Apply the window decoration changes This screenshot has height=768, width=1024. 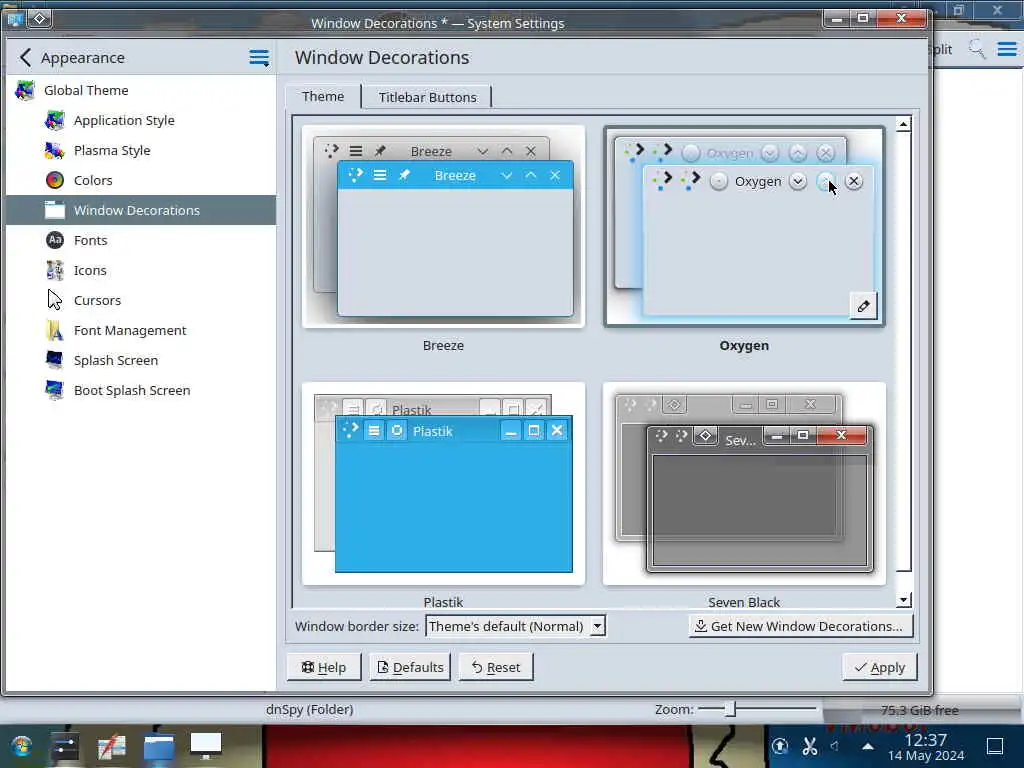click(880, 667)
